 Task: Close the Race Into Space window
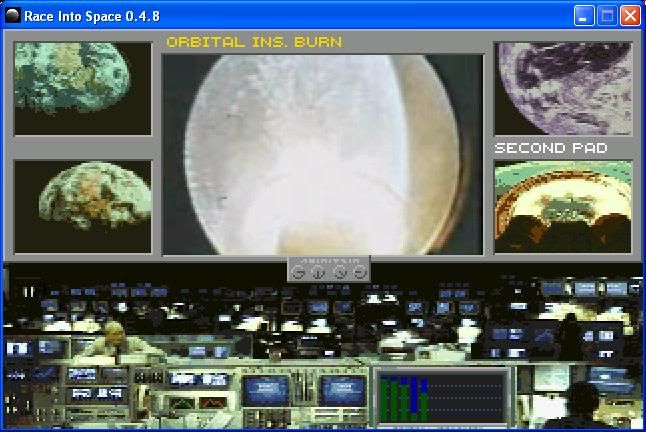630,16
